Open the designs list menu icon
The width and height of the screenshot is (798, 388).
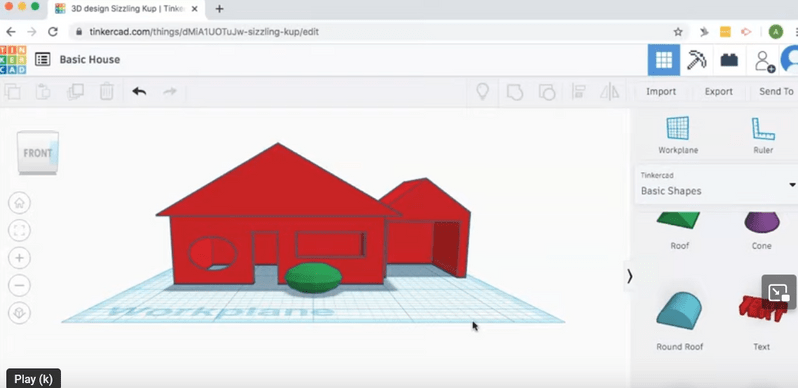42,59
